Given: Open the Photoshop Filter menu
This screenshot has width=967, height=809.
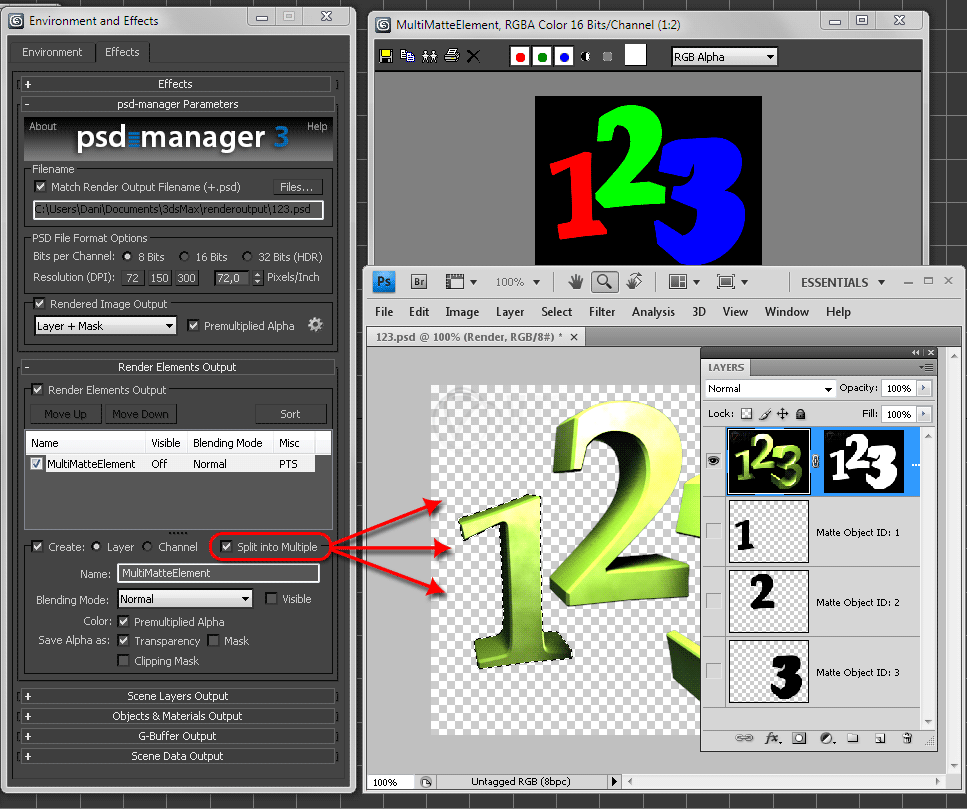Looking at the screenshot, I should pos(602,312).
